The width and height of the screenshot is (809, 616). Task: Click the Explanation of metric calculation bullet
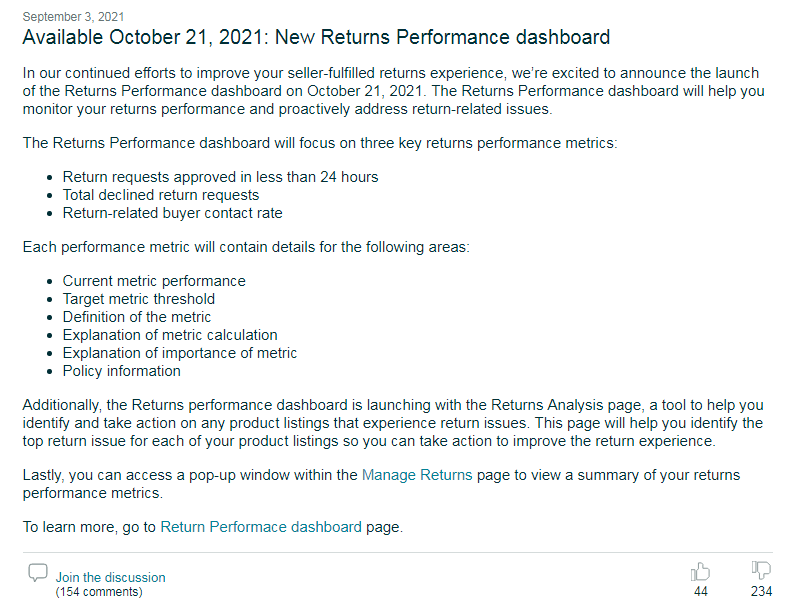pyautogui.click(x=170, y=335)
